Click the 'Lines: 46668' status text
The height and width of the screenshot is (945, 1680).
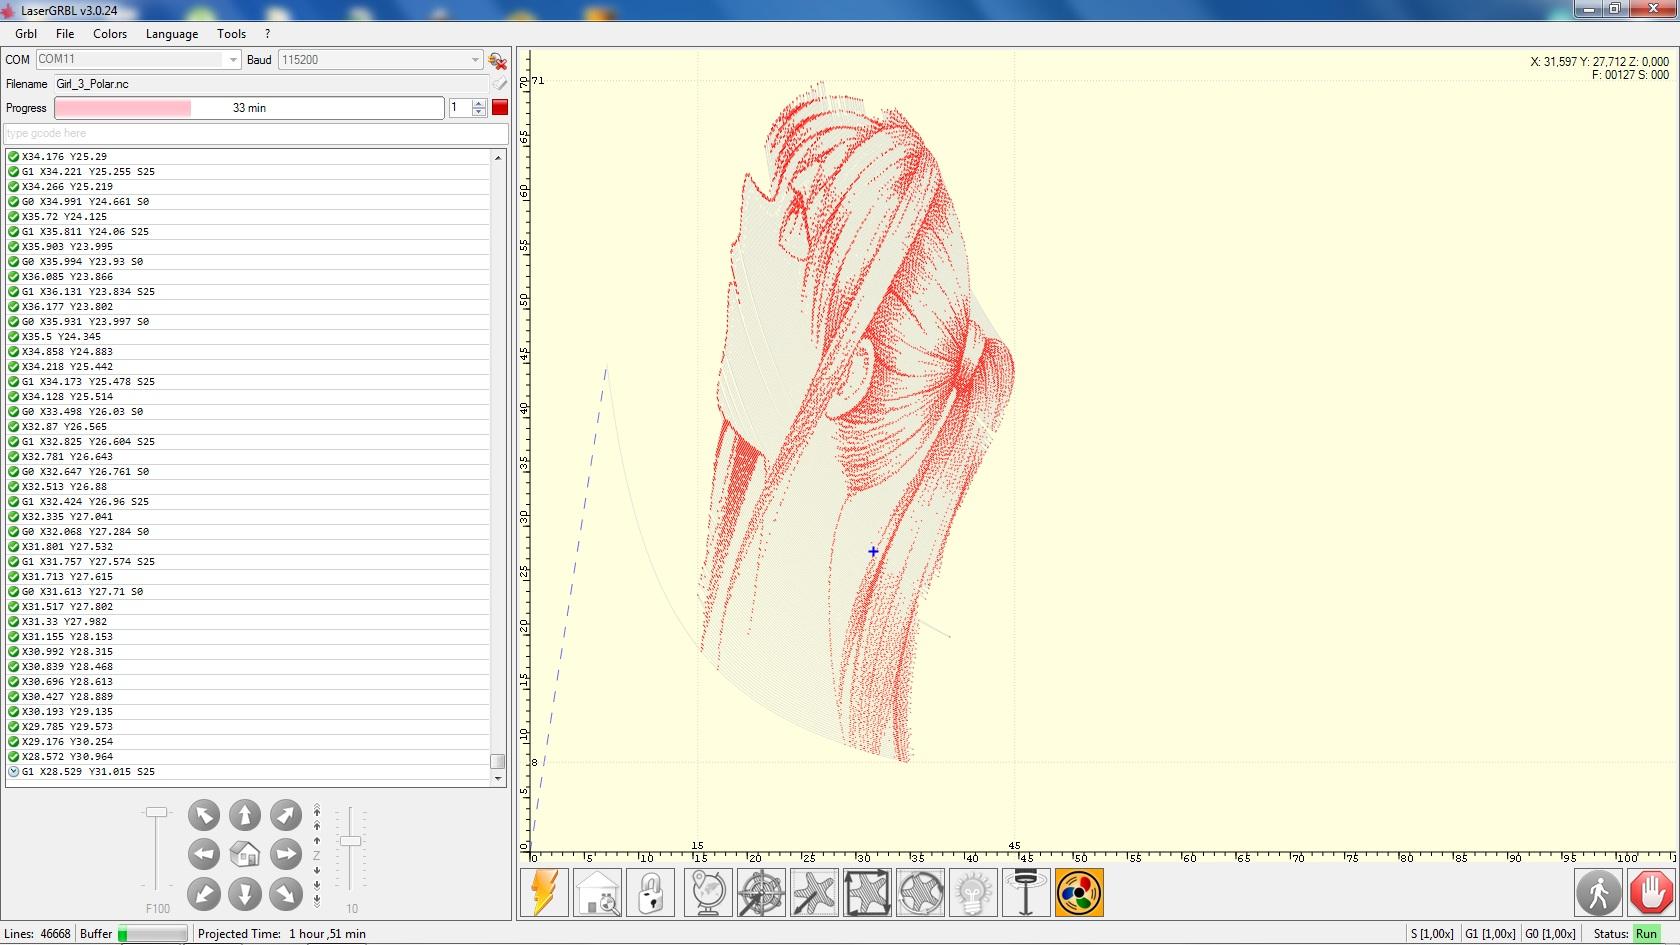coord(38,934)
